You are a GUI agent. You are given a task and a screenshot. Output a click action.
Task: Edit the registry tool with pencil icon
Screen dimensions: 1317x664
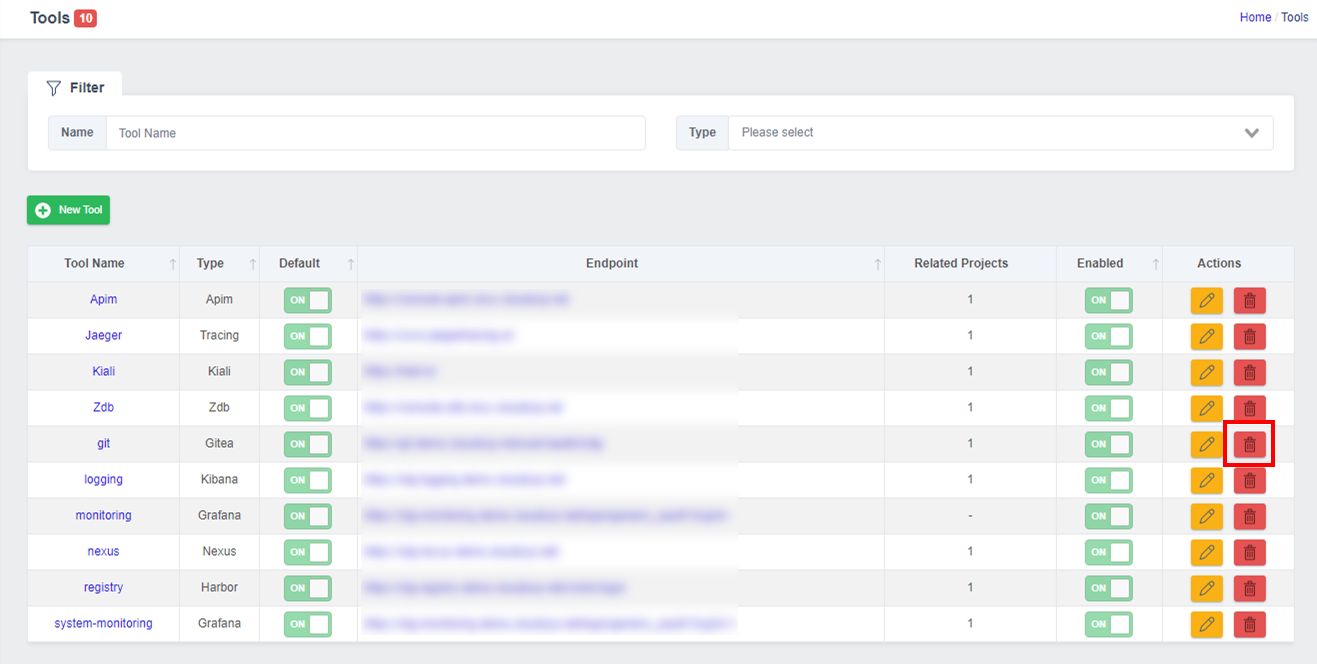tap(1207, 588)
